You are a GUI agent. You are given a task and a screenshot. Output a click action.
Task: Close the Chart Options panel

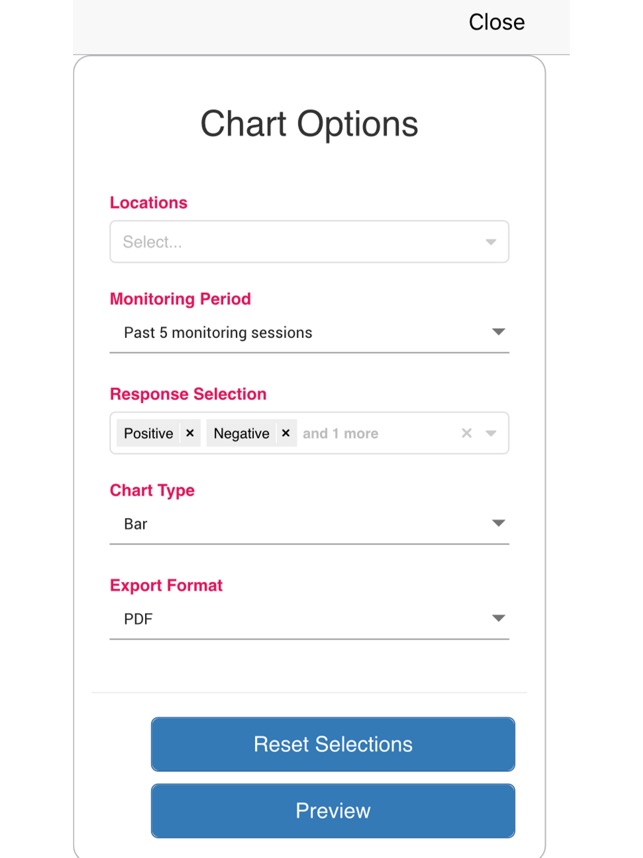496,22
